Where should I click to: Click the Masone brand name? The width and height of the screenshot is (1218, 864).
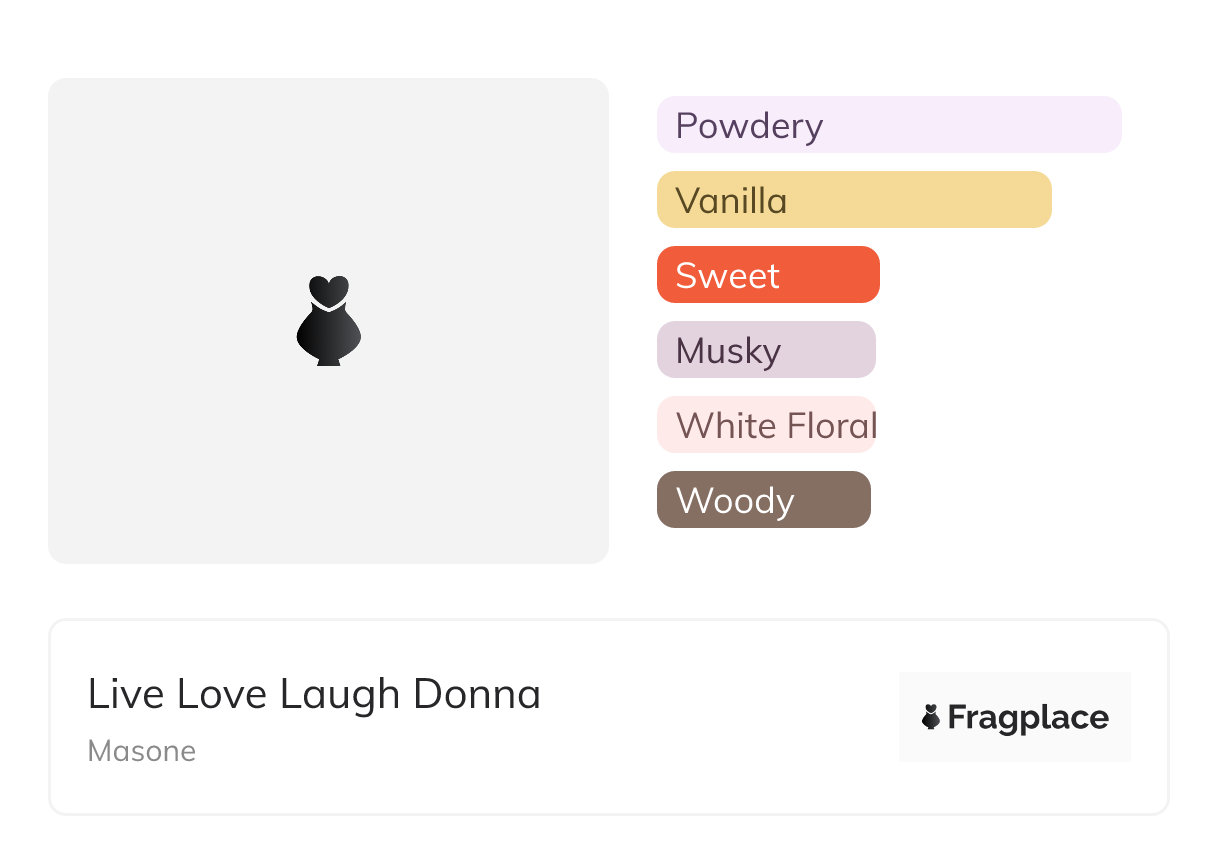coord(141,751)
